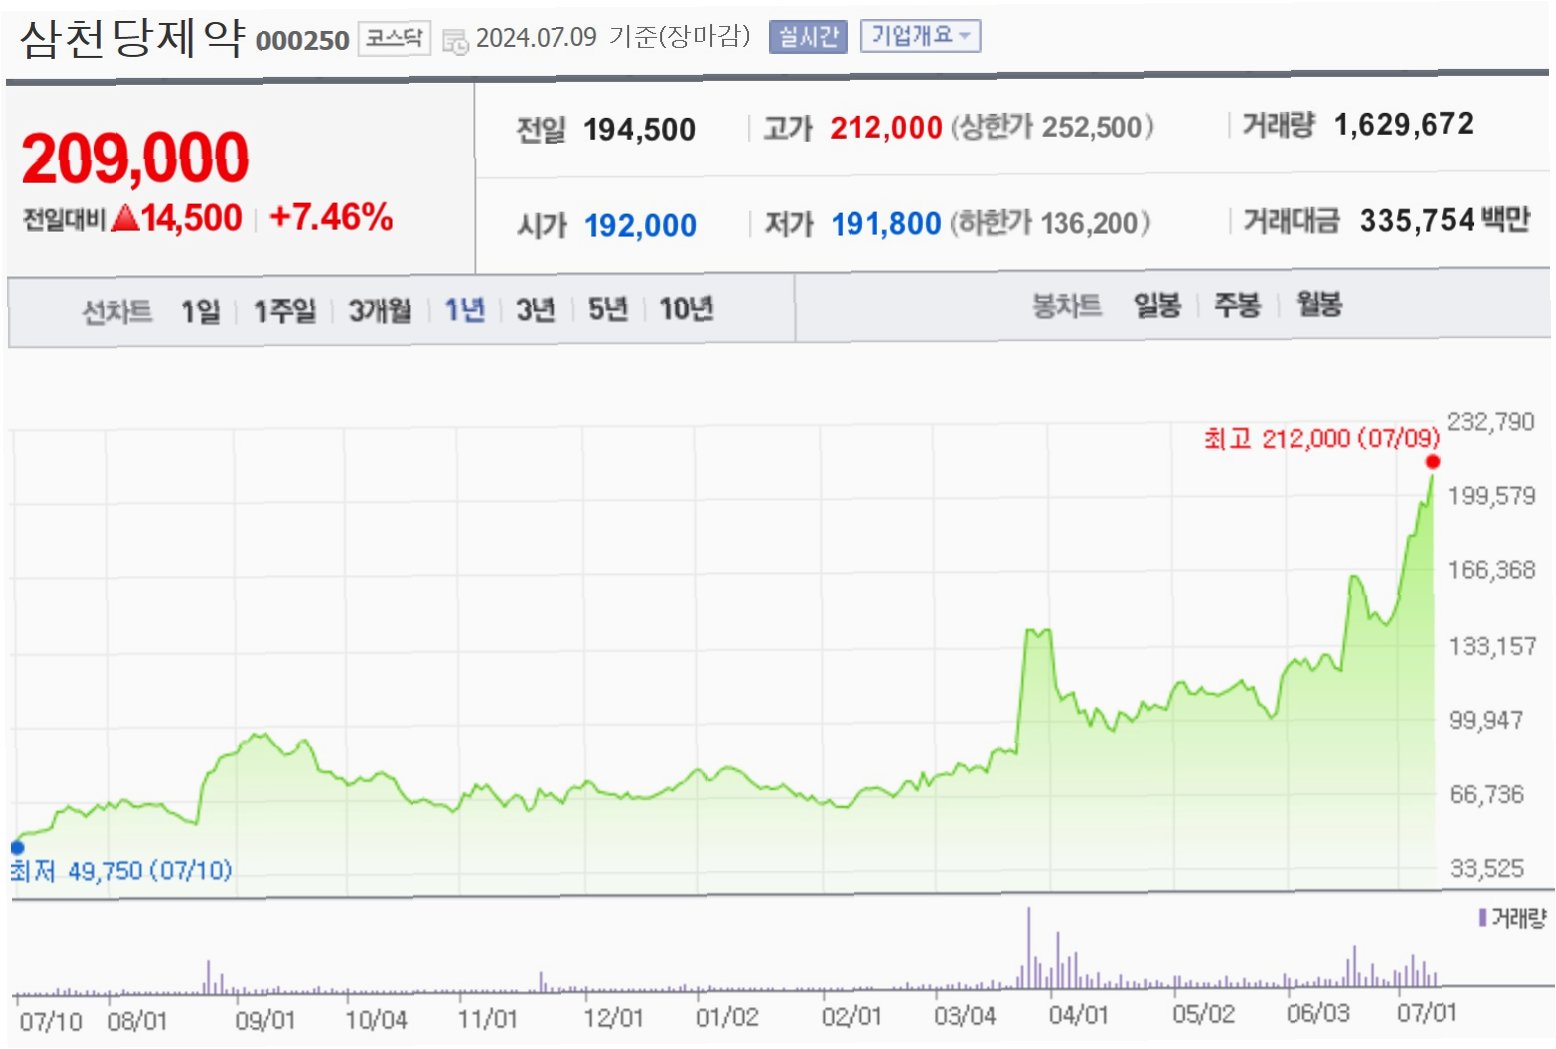
Task: Click the tallest volume bar near 03/04
Action: pyautogui.click(x=1028, y=947)
